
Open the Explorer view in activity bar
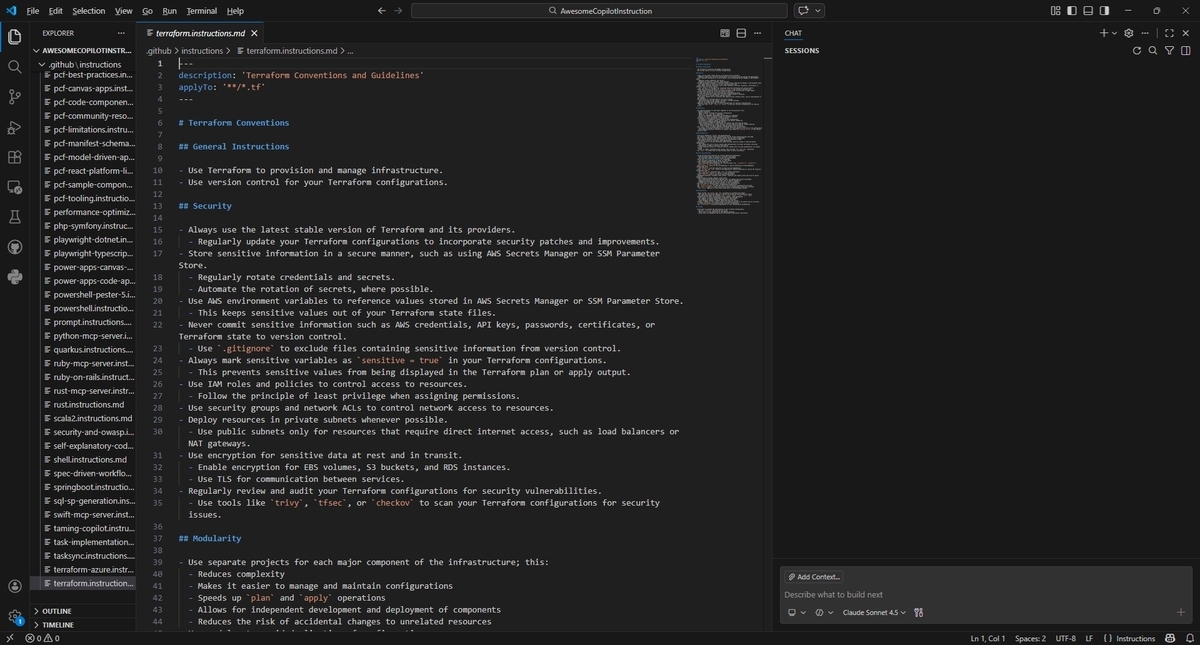[14, 37]
